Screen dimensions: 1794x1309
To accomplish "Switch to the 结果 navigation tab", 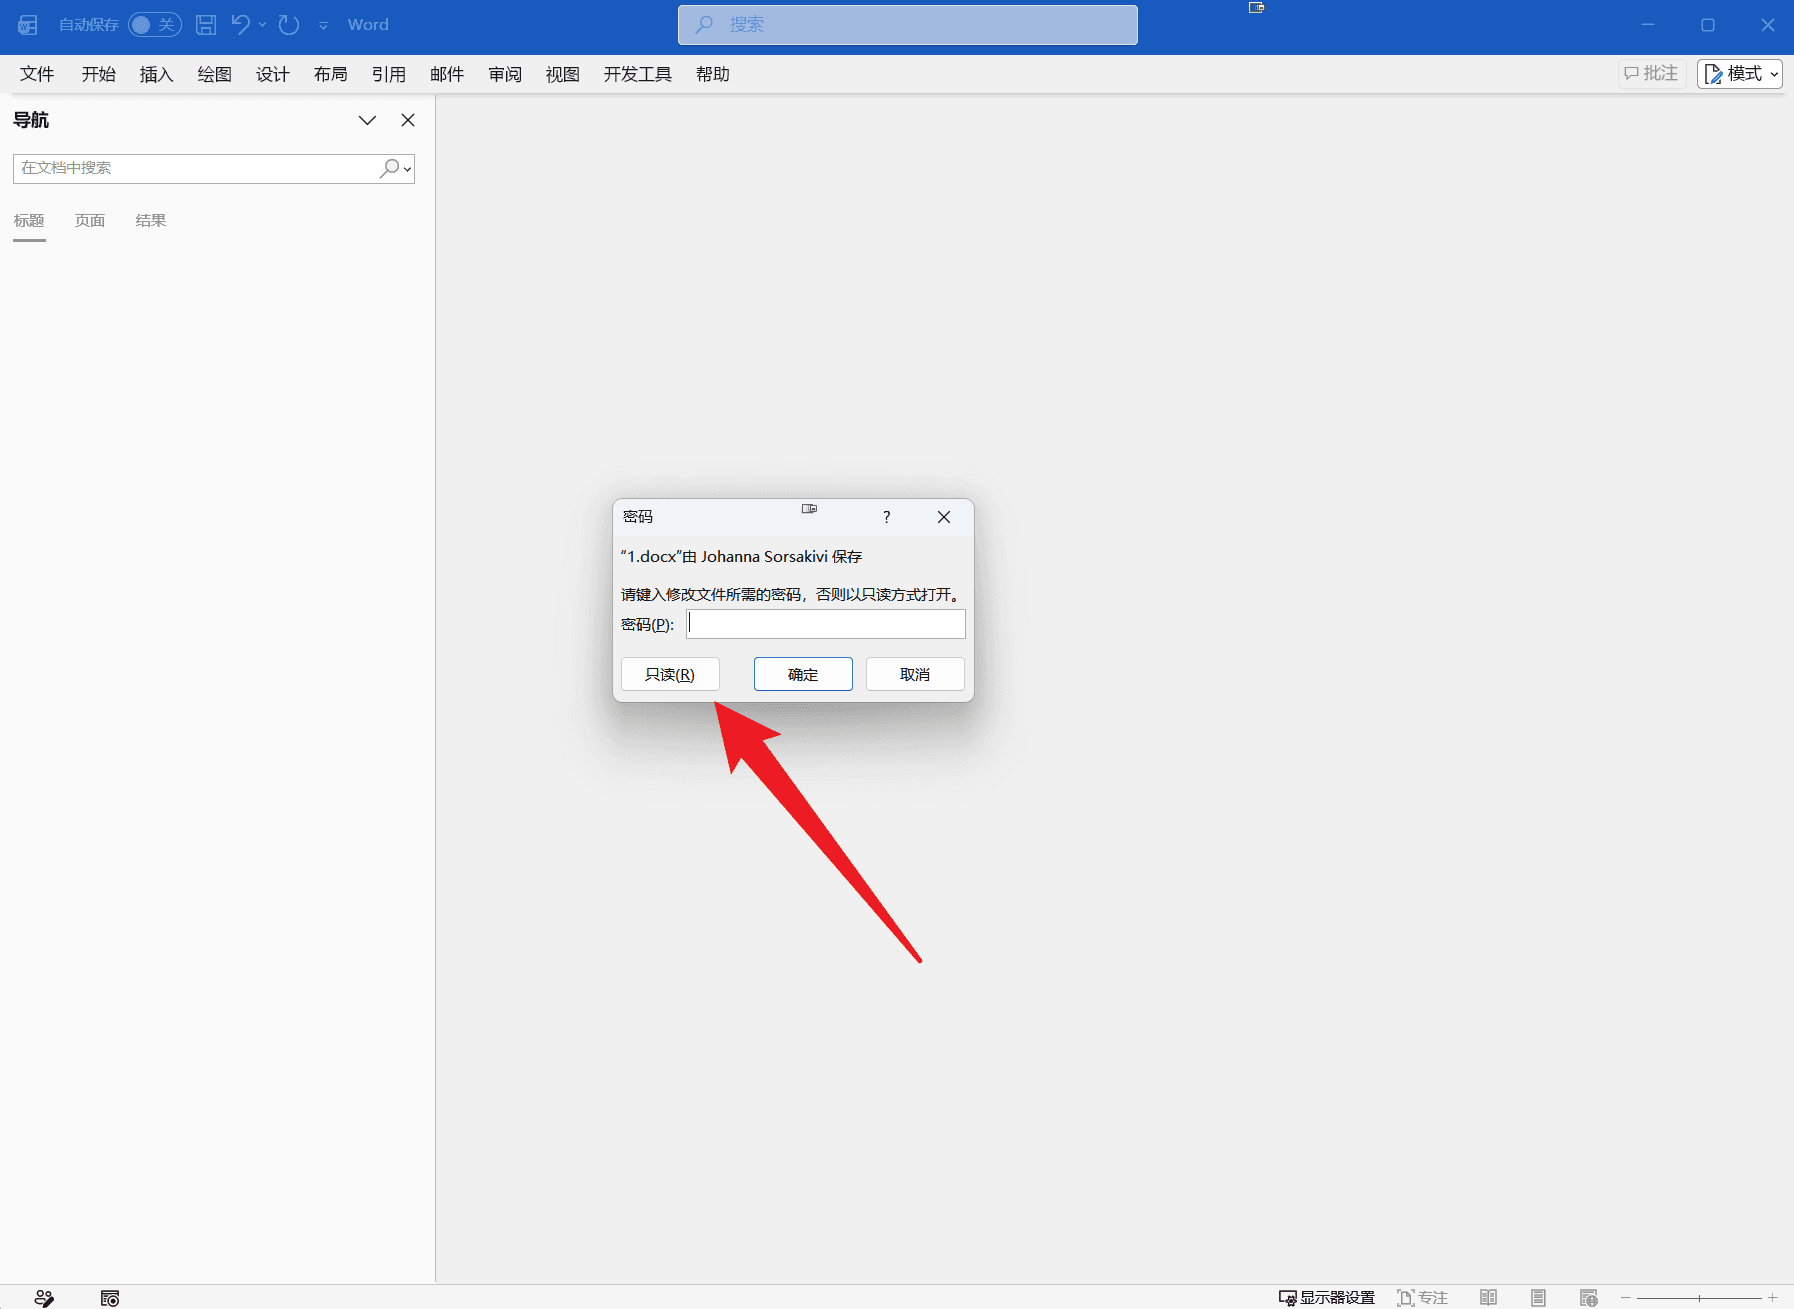I will [151, 221].
